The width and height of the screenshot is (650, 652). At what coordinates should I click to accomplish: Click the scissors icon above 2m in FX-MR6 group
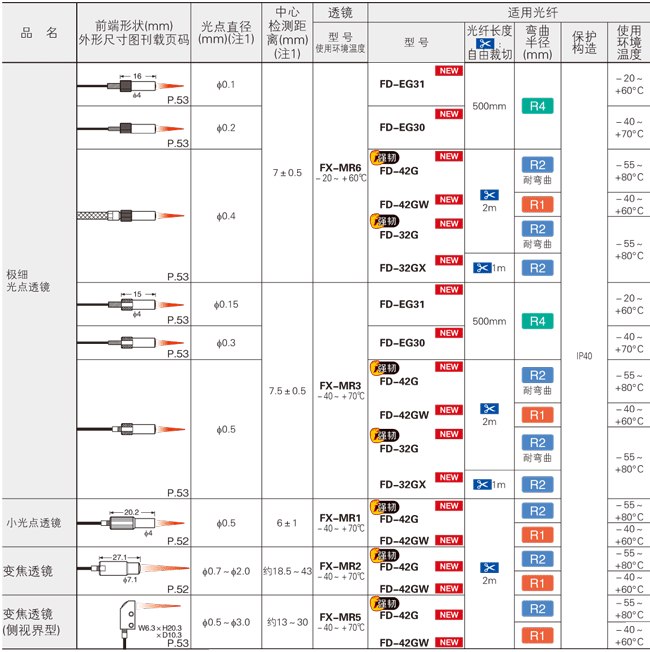489,195
